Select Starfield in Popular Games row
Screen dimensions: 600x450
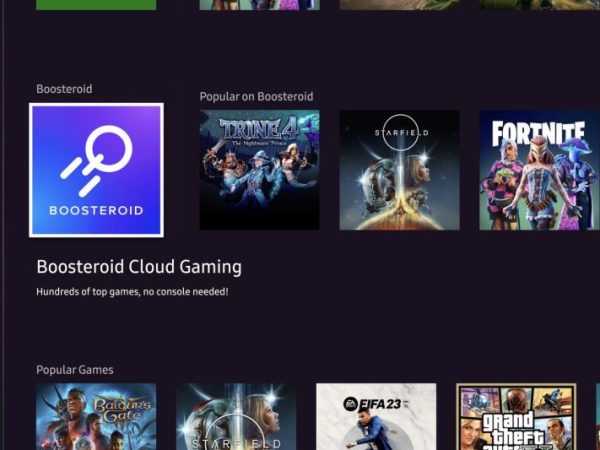(x=236, y=417)
